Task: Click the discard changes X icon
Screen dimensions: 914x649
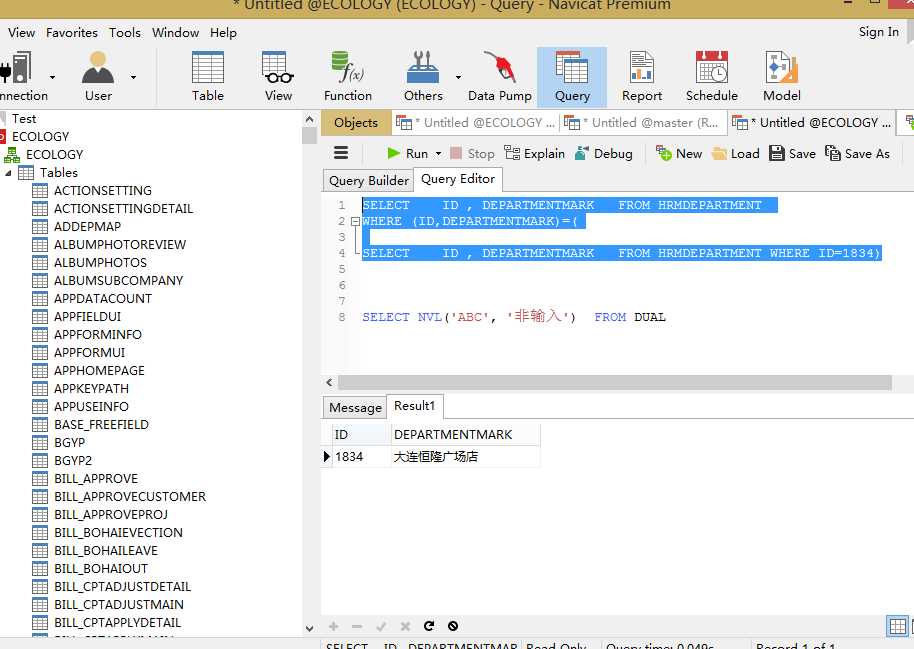Action: point(405,626)
